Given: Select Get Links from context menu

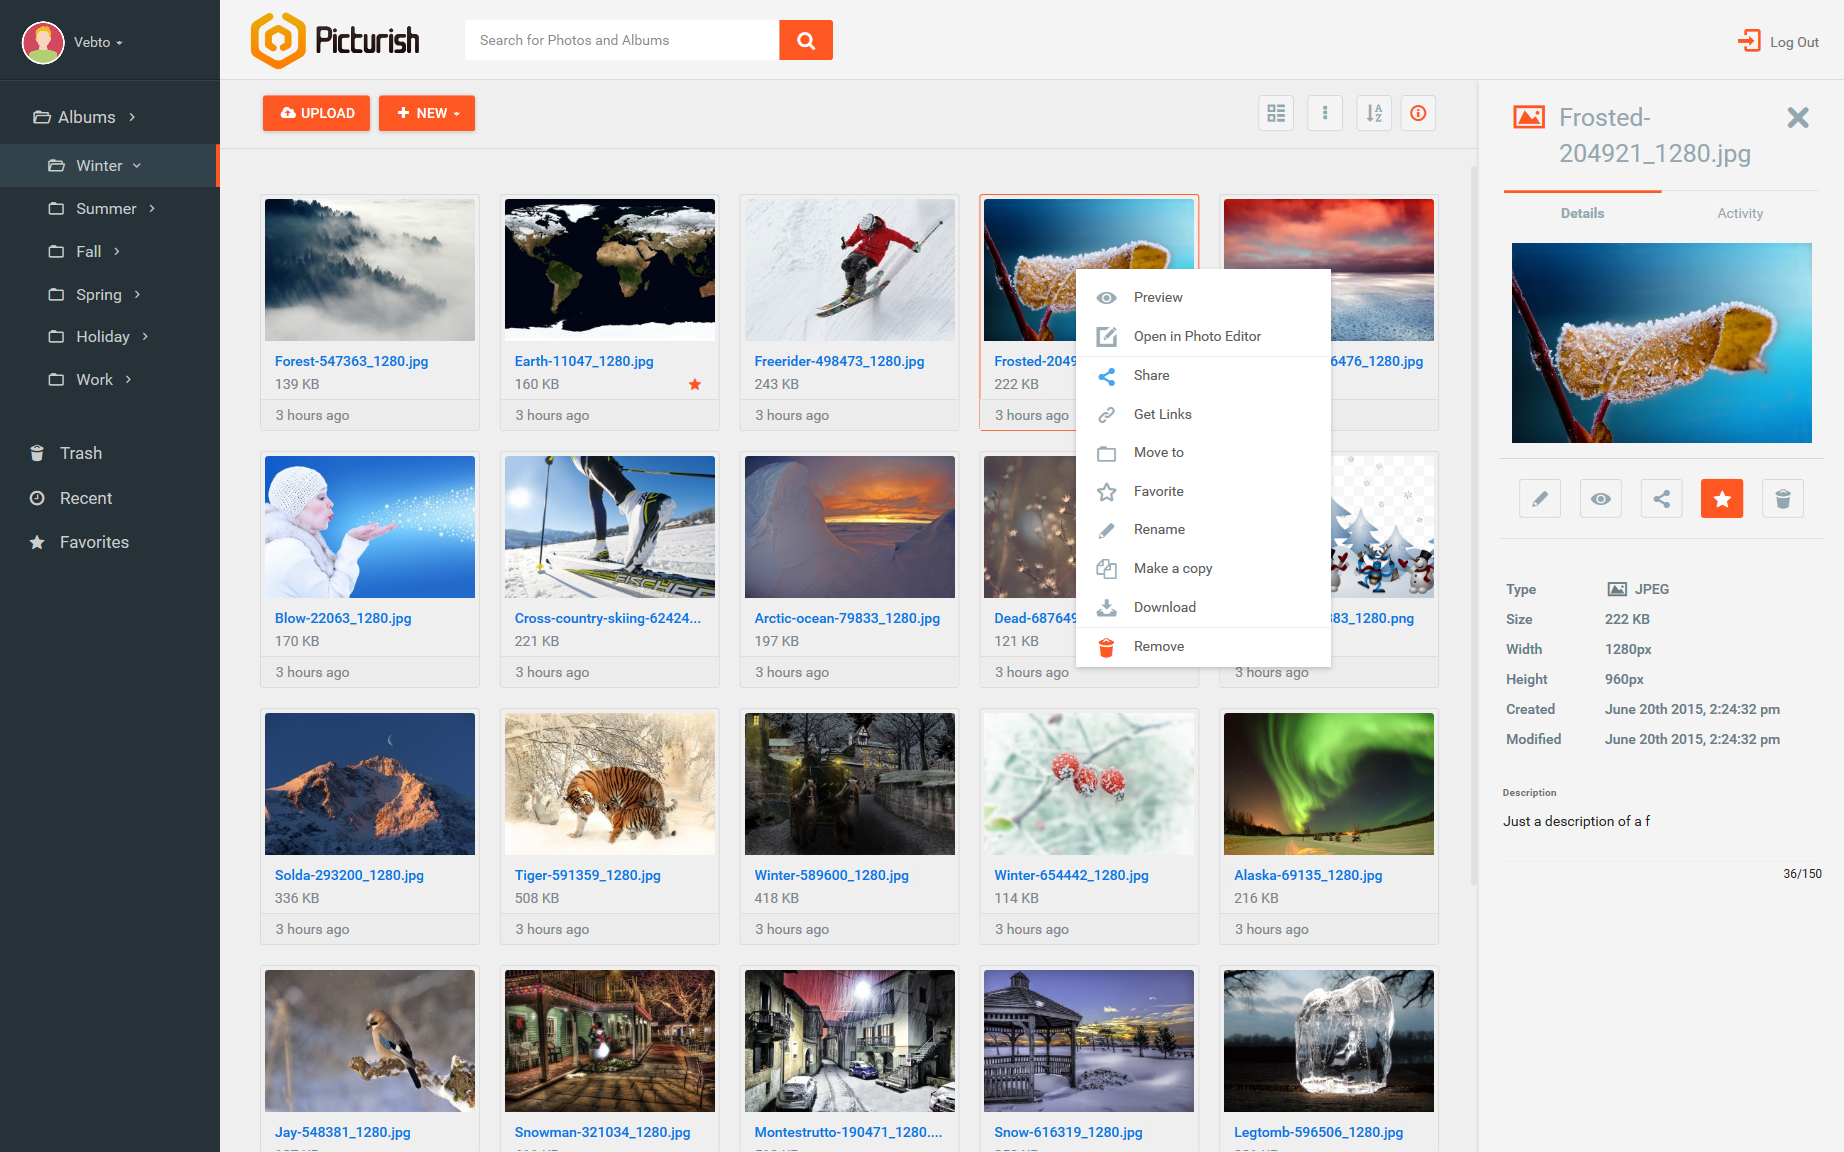Looking at the screenshot, I should pos(1203,414).
